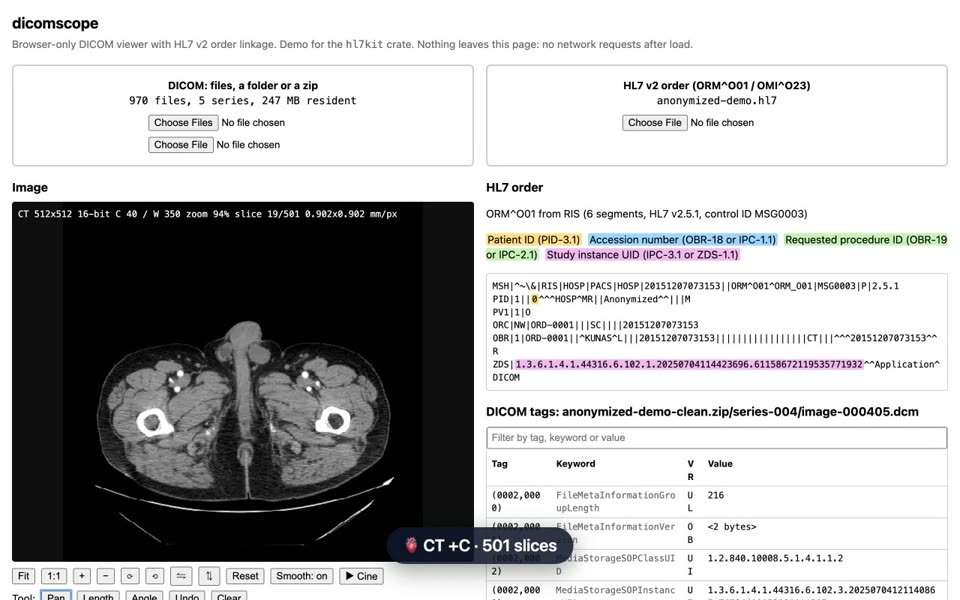
Task: Reset the image view
Action: (x=245, y=576)
